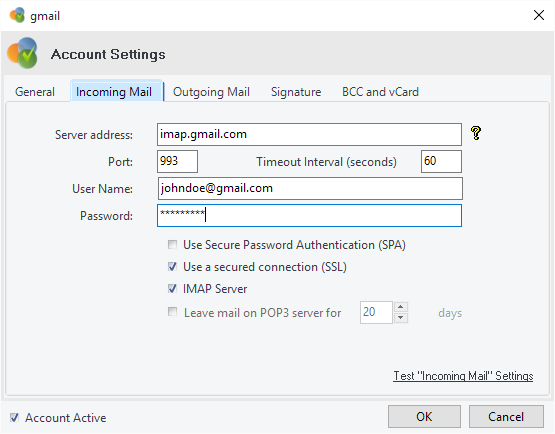Click the yellow question mark help icon

click(476, 133)
